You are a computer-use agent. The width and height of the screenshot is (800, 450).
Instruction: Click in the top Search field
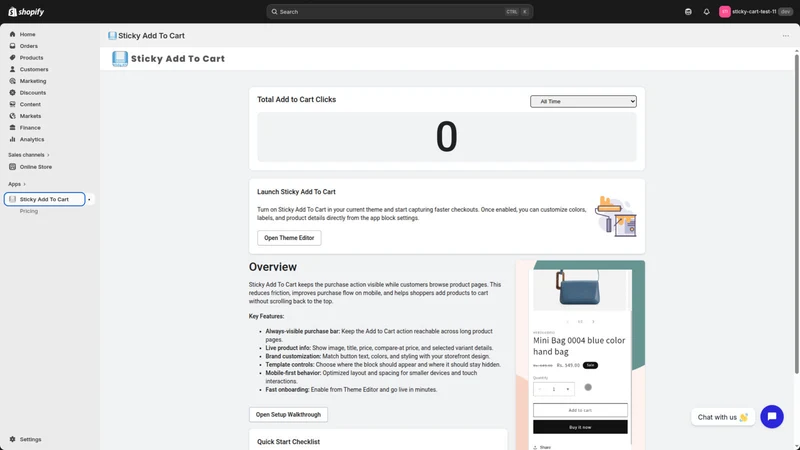point(399,12)
